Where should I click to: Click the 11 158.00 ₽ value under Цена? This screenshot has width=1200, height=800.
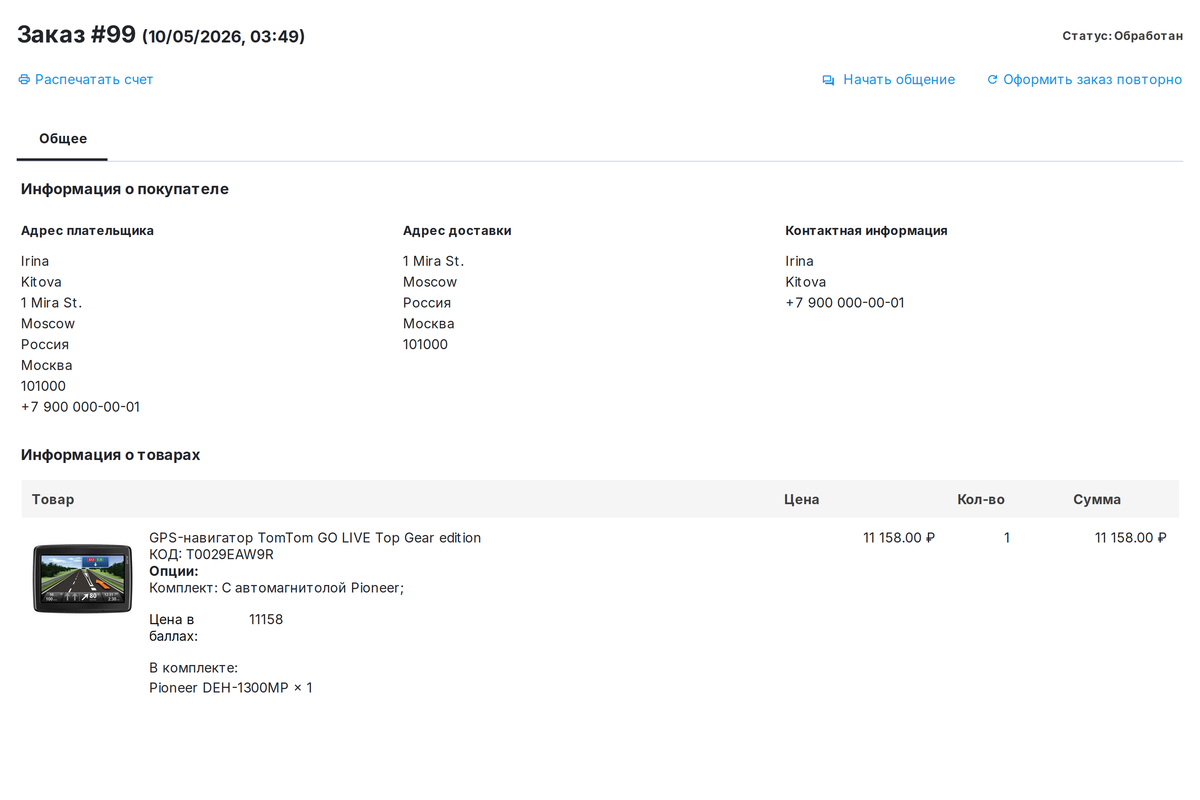pos(899,538)
